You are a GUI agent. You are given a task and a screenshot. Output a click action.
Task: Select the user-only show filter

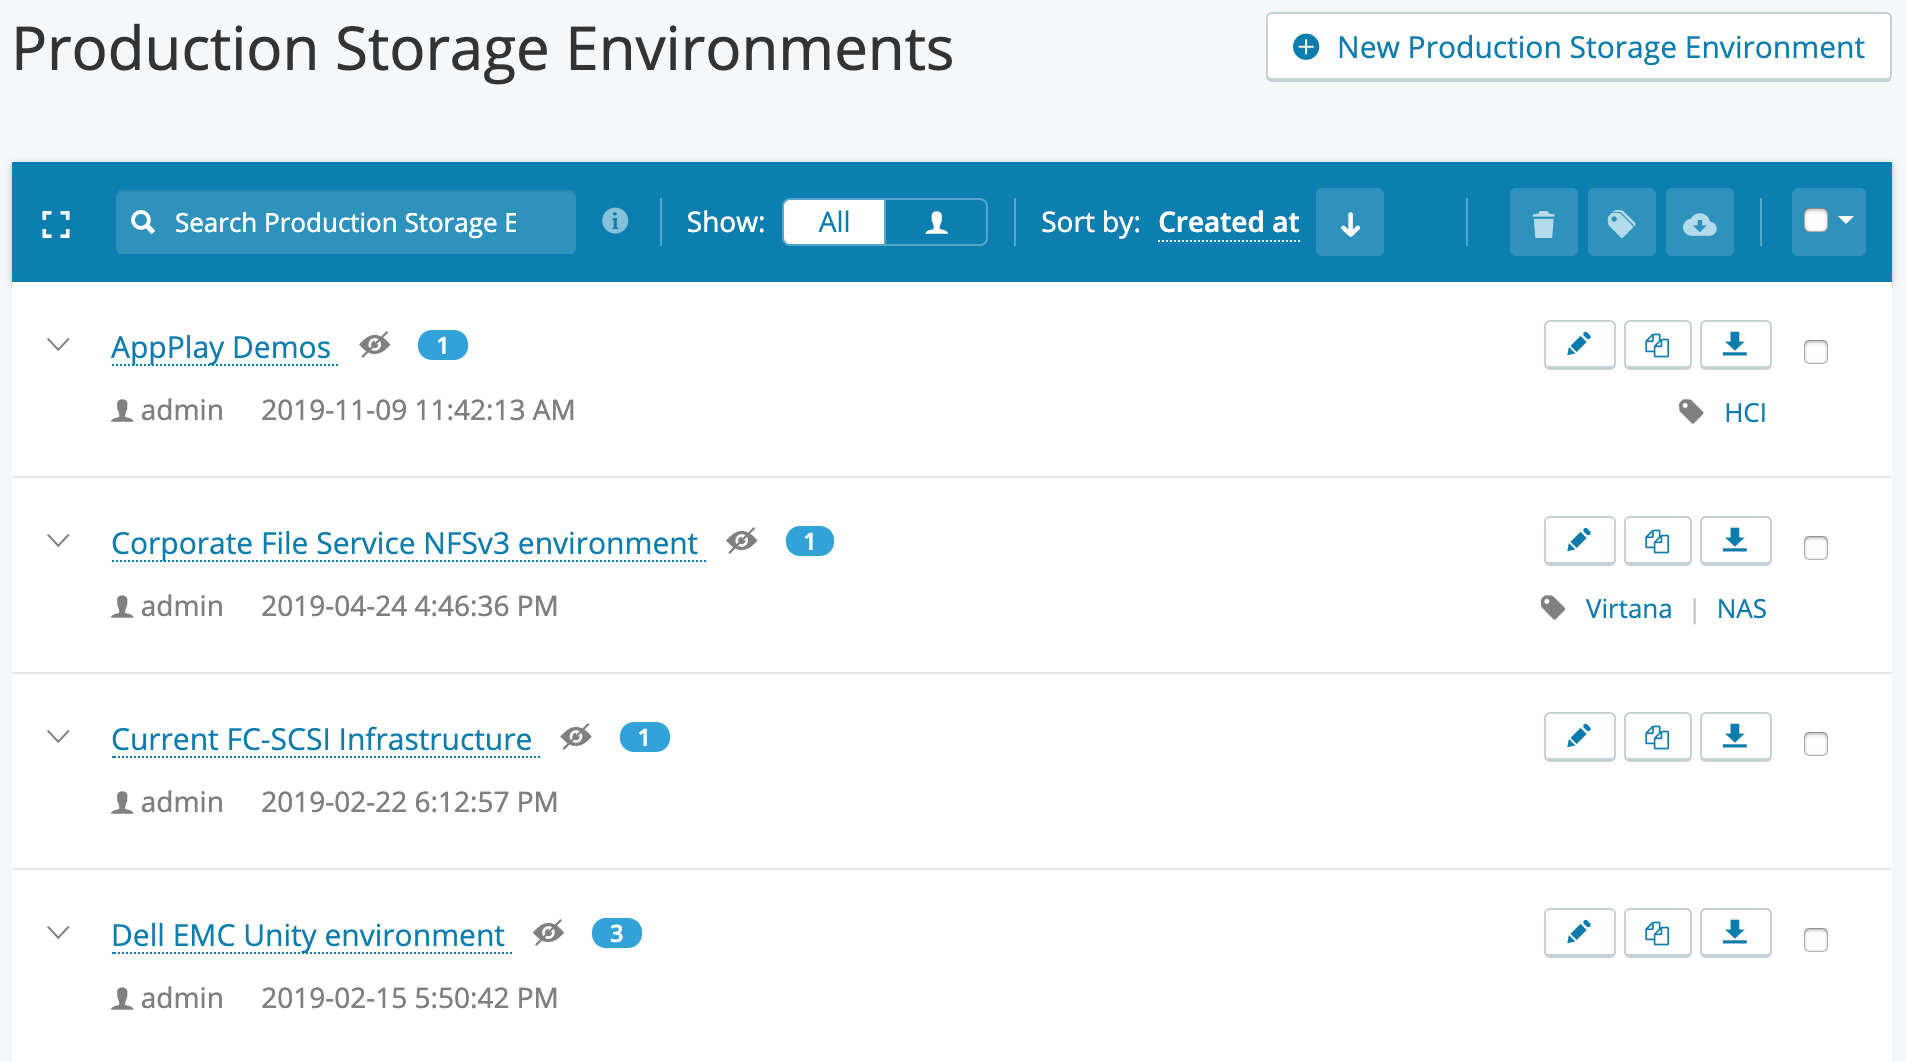936,222
